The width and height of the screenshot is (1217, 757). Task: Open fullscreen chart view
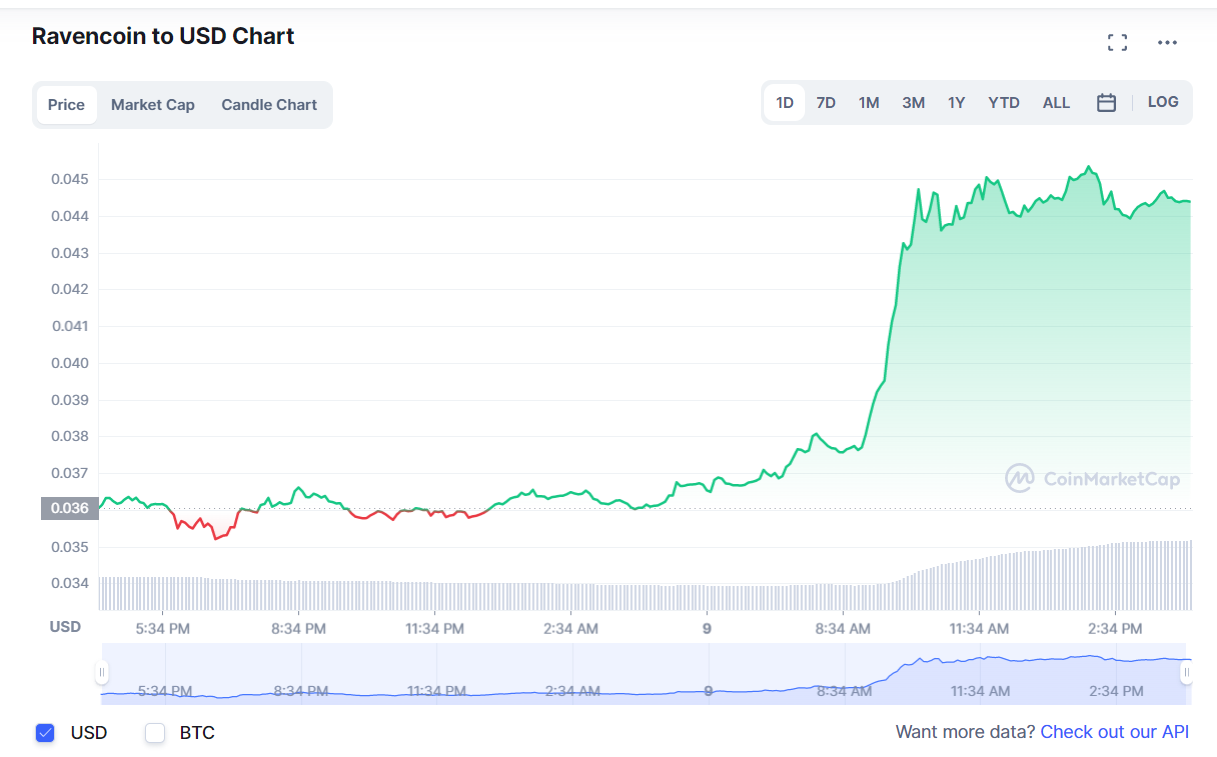click(1117, 42)
